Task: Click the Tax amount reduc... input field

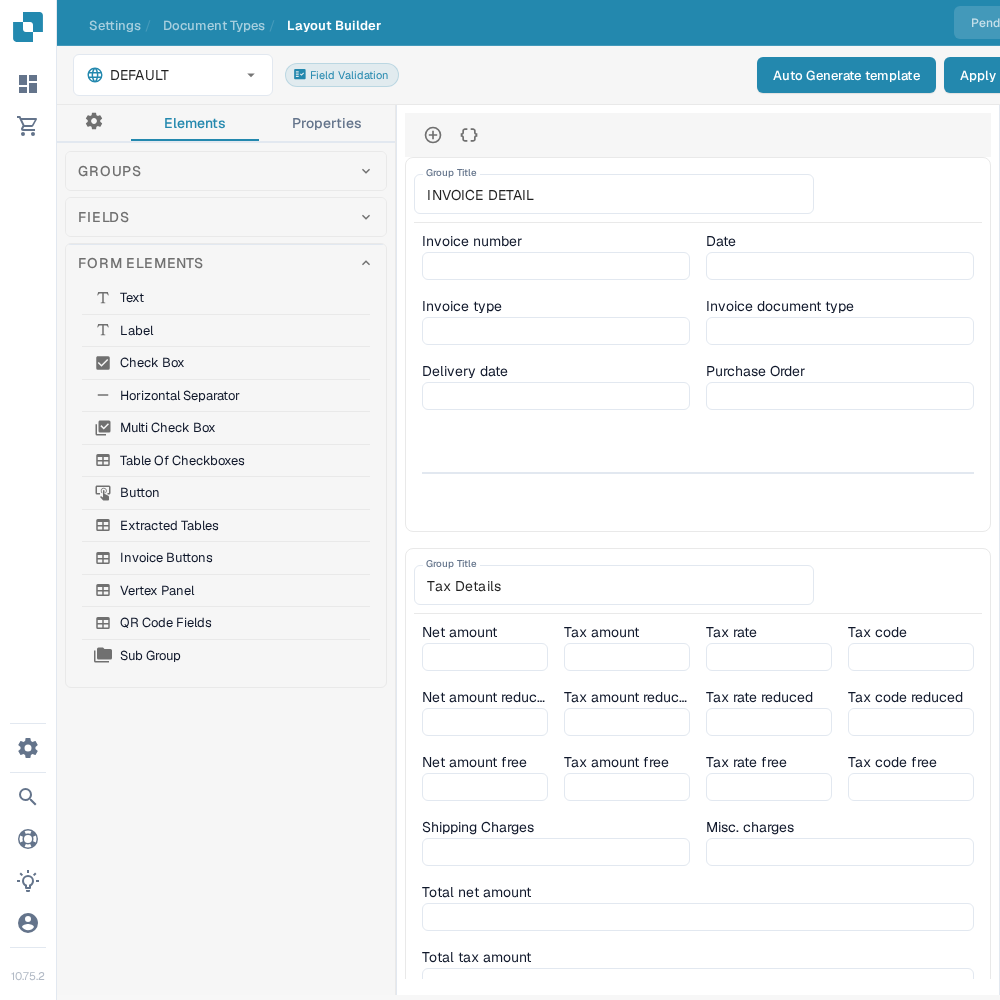Action: click(626, 722)
